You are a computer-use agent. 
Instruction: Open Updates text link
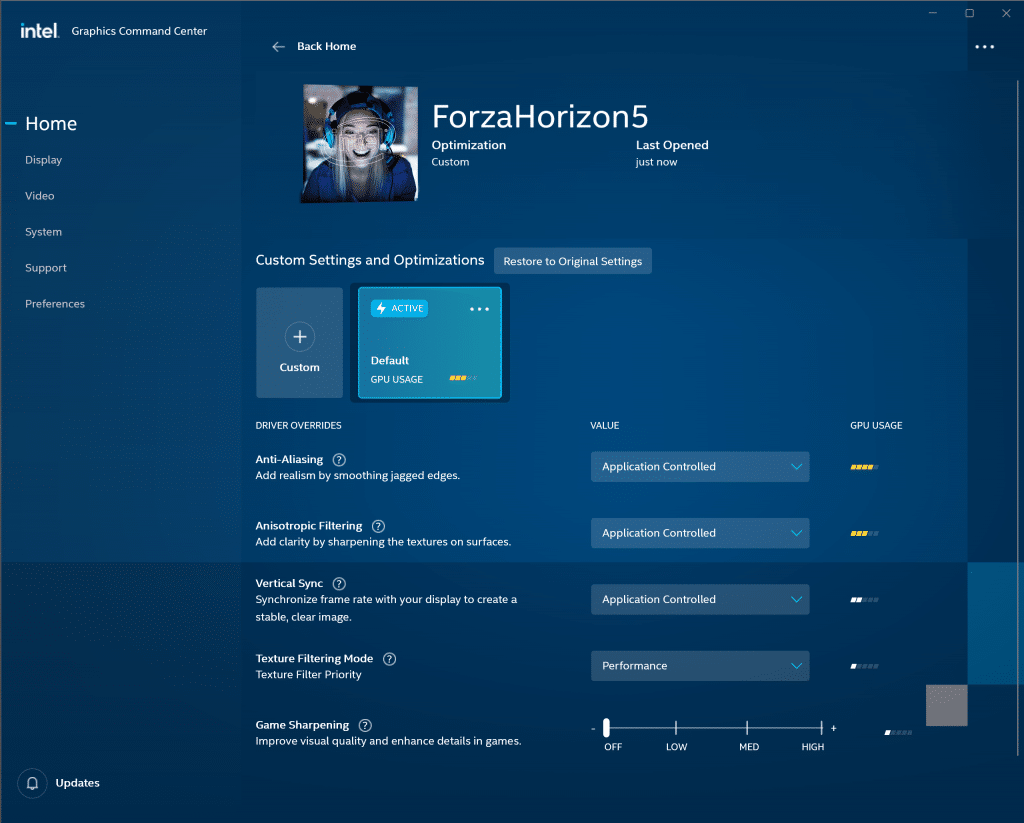coord(78,783)
